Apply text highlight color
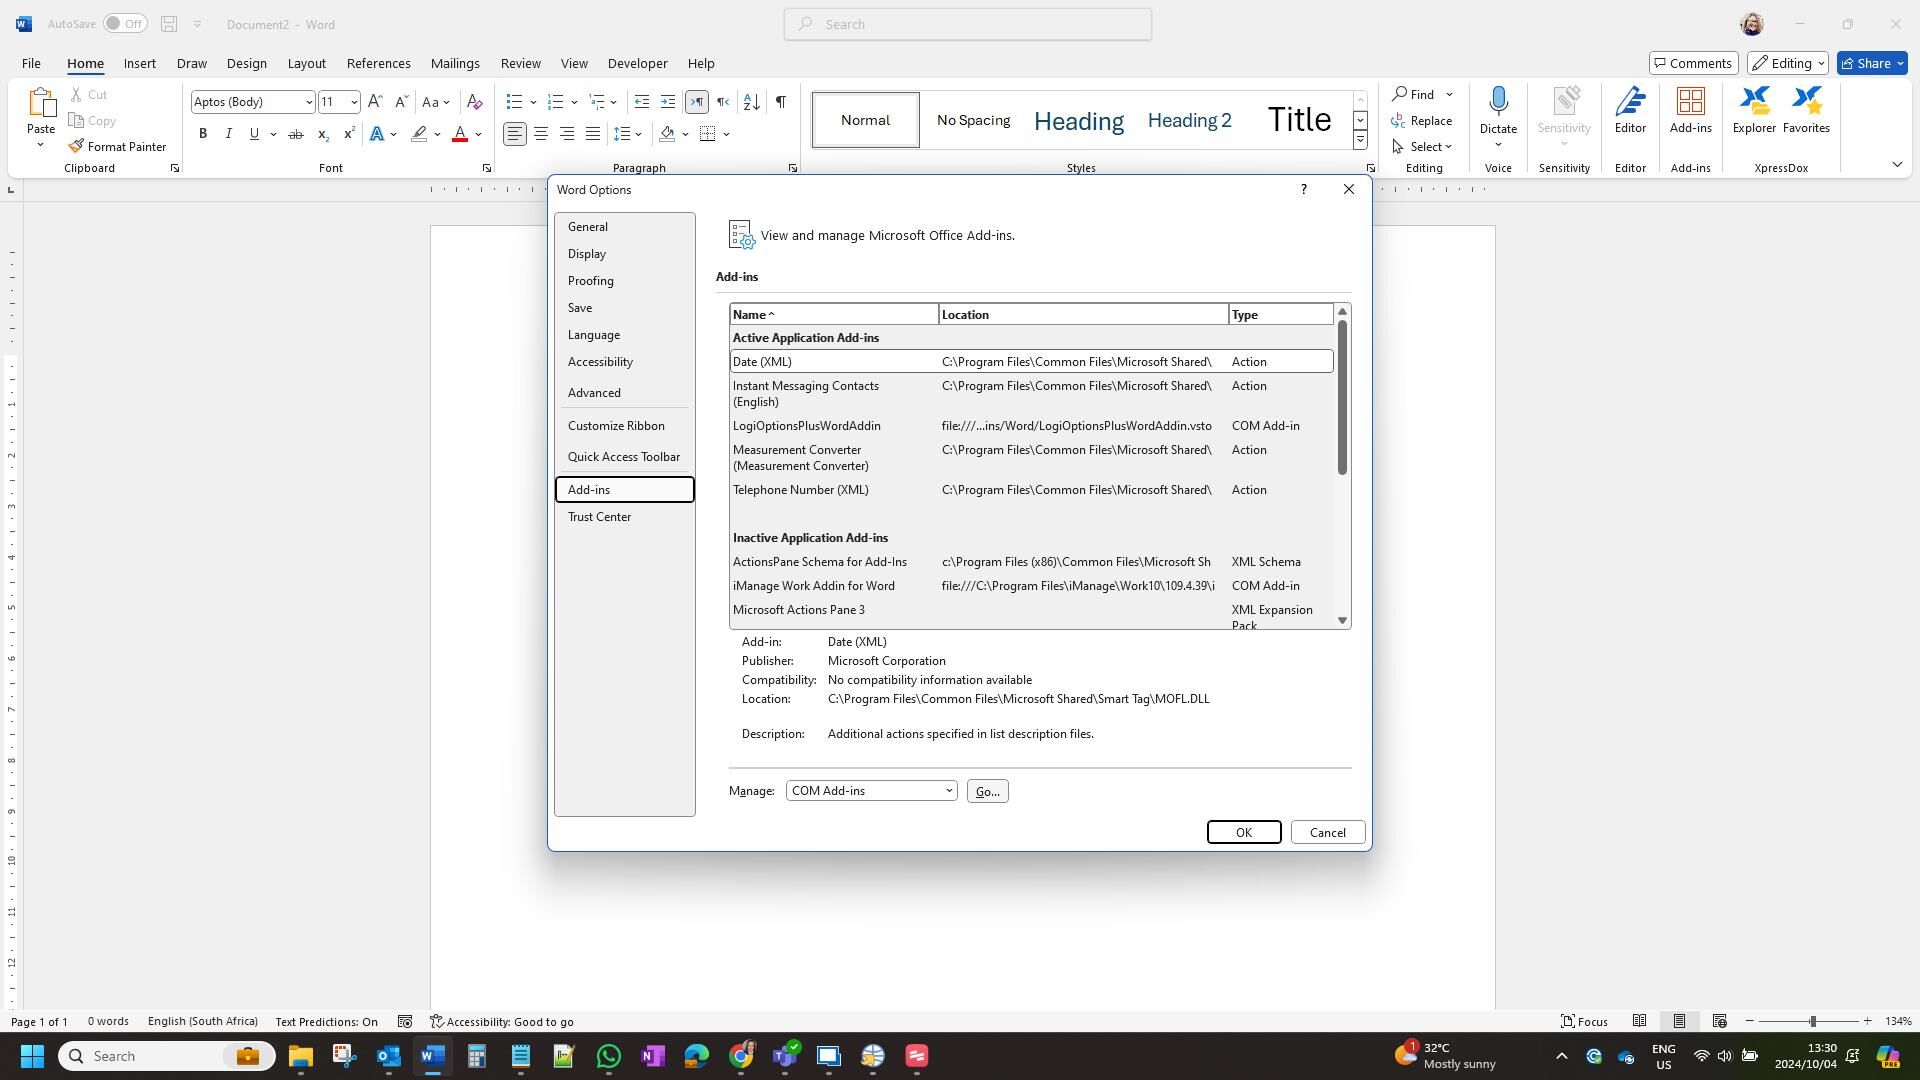Image resolution: width=1920 pixels, height=1080 pixels. click(419, 133)
